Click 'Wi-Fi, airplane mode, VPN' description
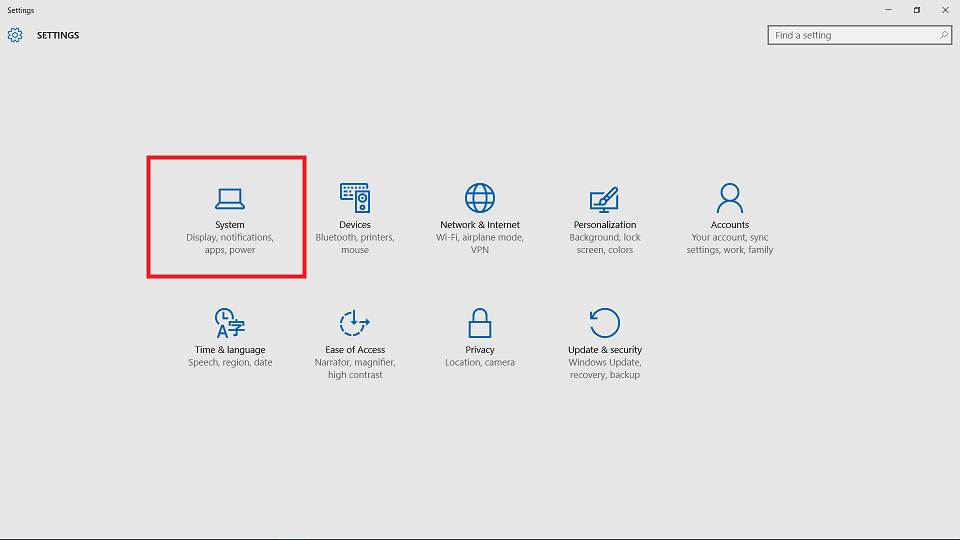Image resolution: width=960 pixels, height=540 pixels. tap(479, 244)
